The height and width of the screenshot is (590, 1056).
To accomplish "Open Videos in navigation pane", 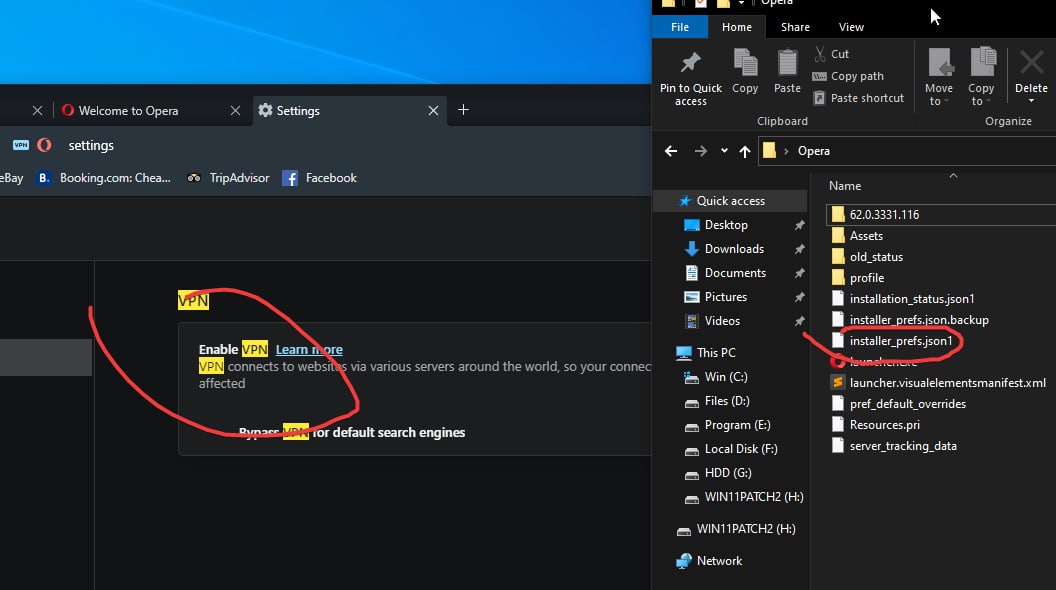I will (x=722, y=321).
